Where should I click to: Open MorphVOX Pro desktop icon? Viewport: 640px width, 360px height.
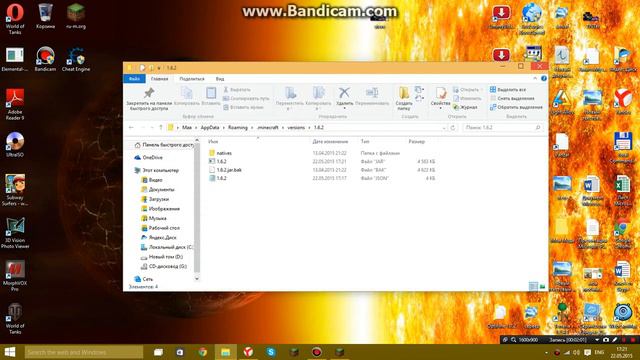click(15, 276)
